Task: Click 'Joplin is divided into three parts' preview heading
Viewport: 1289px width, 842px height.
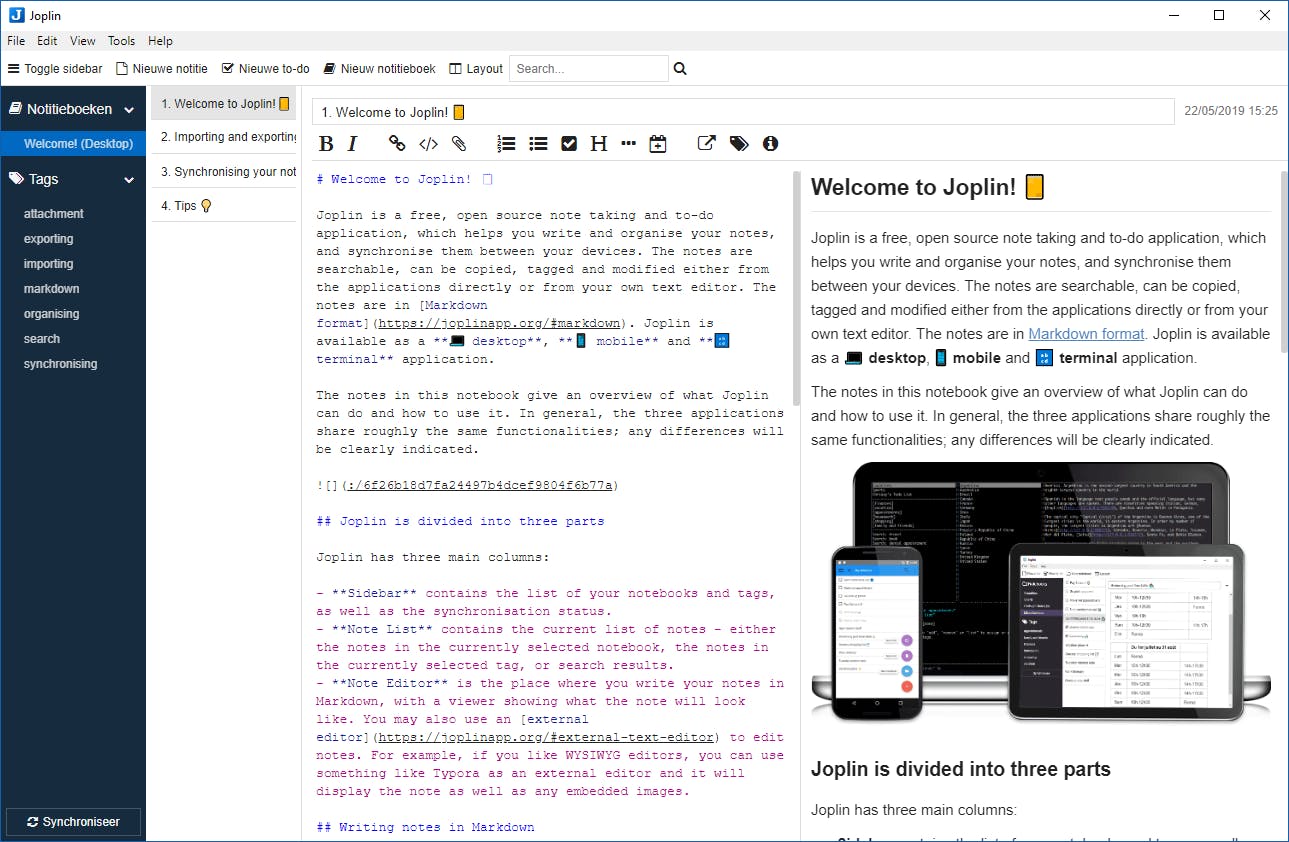Action: coord(961,770)
